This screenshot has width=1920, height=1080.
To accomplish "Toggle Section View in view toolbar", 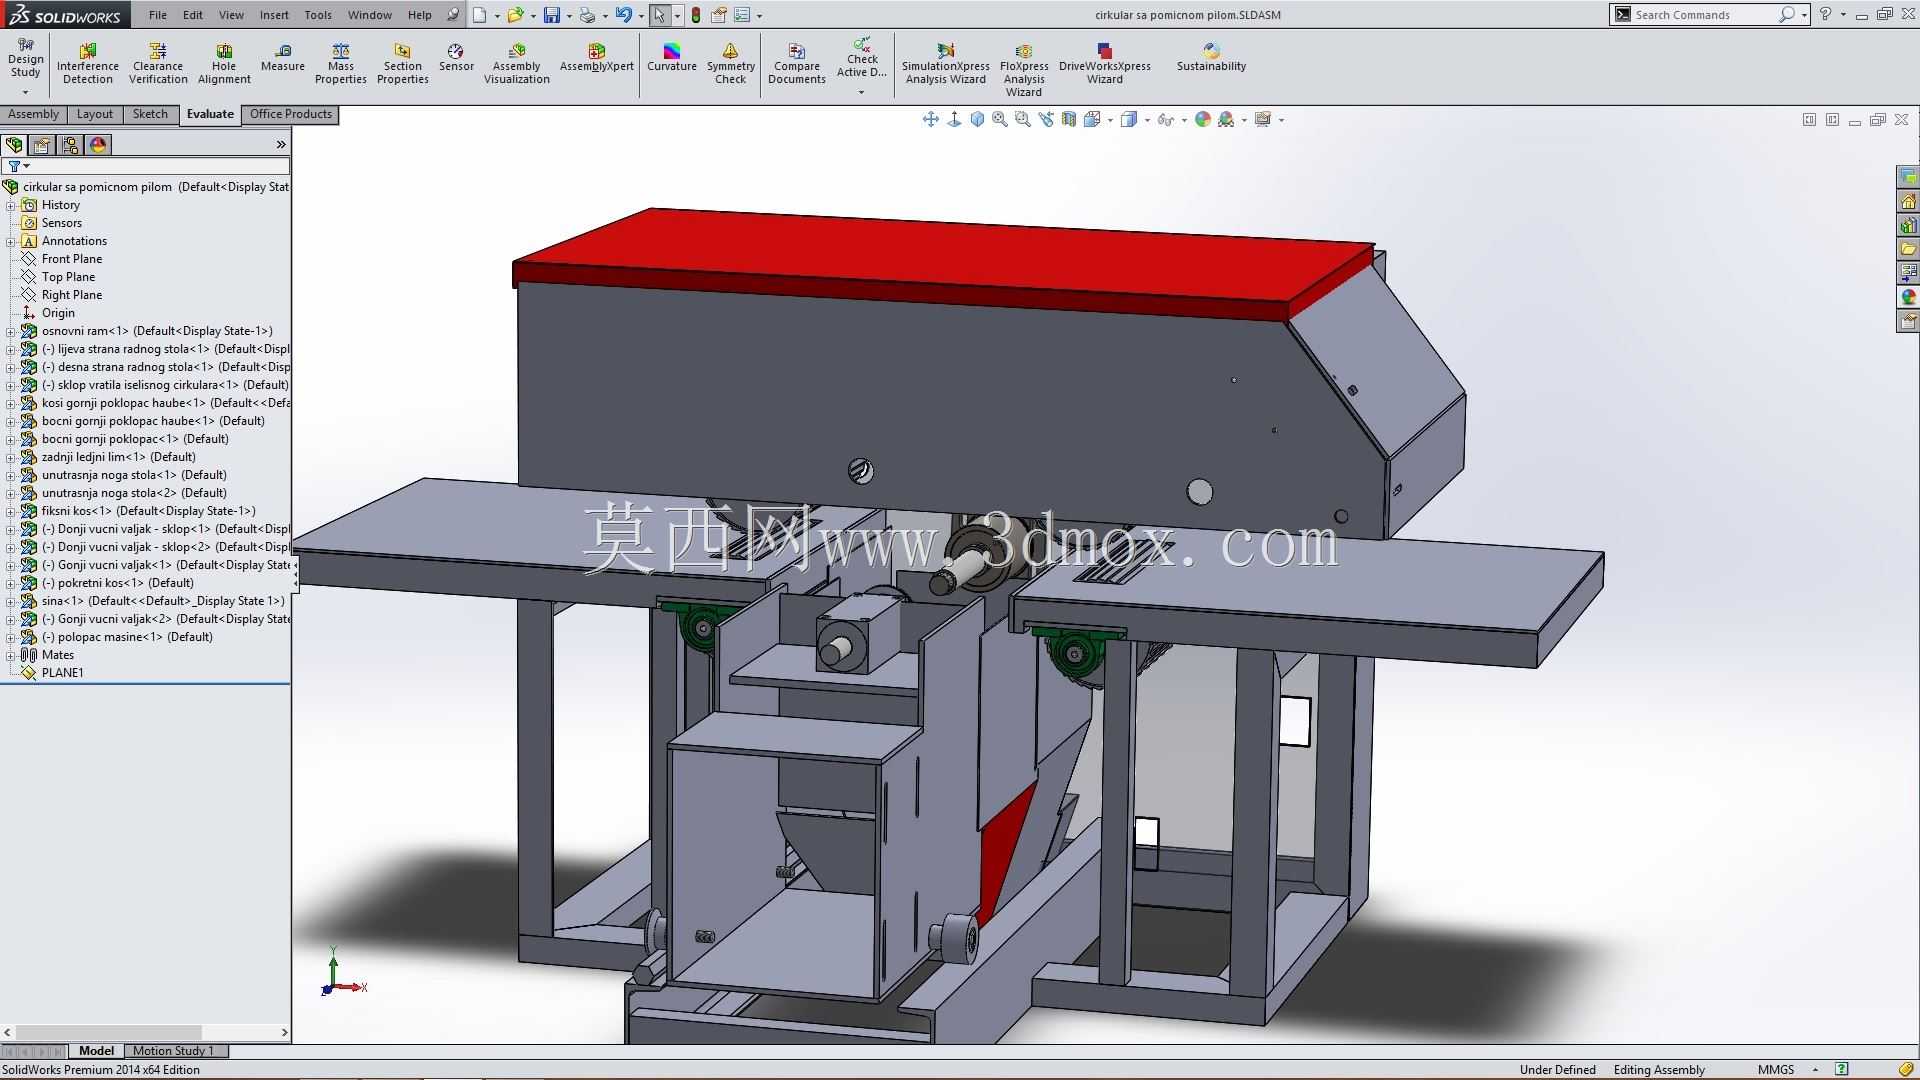I will 1069,120.
